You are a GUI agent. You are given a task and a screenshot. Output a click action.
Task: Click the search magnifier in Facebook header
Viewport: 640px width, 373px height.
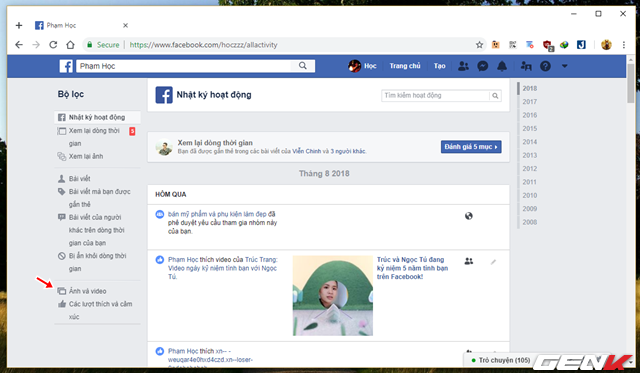(x=302, y=66)
